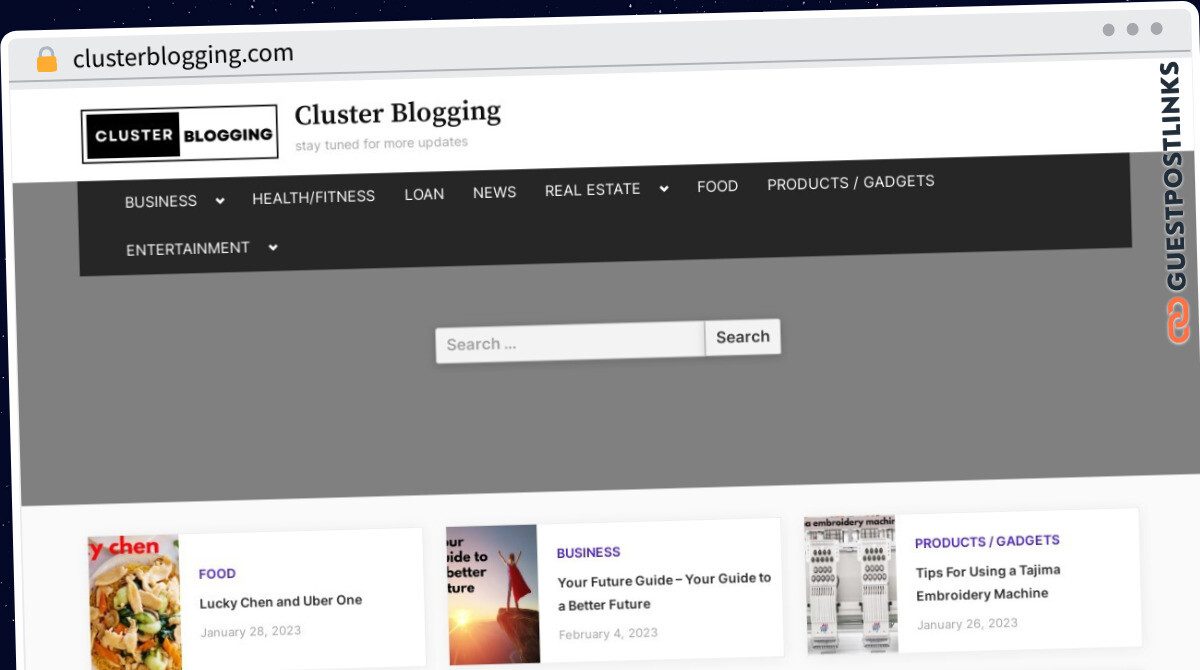Expand the Business submenu arrow

[x=220, y=200]
